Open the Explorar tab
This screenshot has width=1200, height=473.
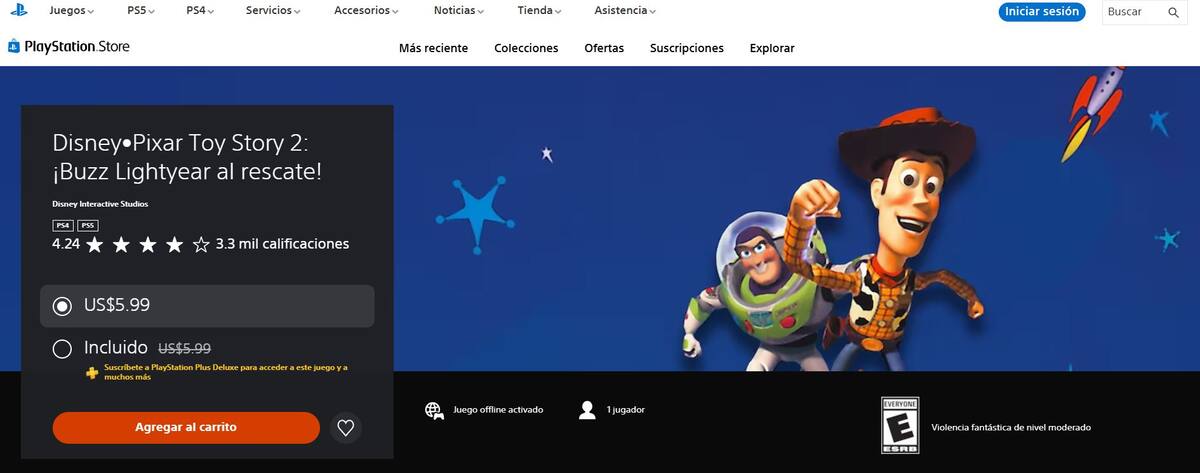click(x=772, y=48)
